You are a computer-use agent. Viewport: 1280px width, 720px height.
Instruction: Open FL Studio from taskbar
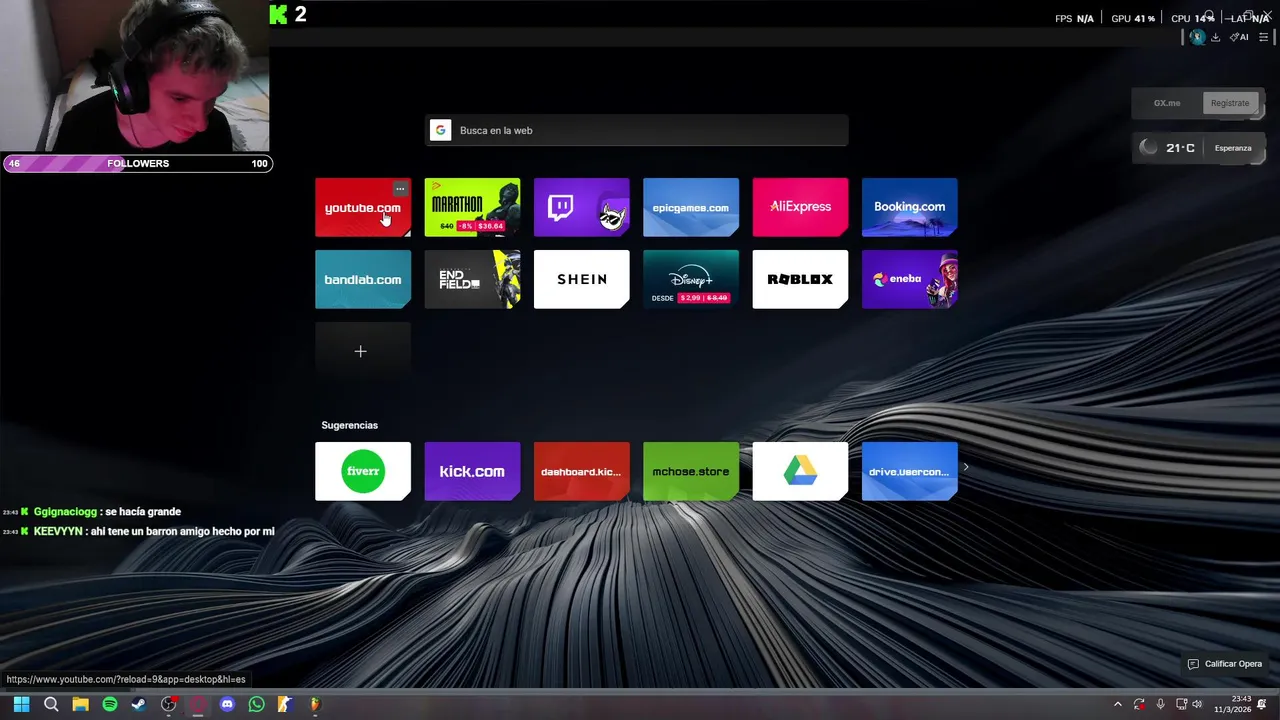315,704
